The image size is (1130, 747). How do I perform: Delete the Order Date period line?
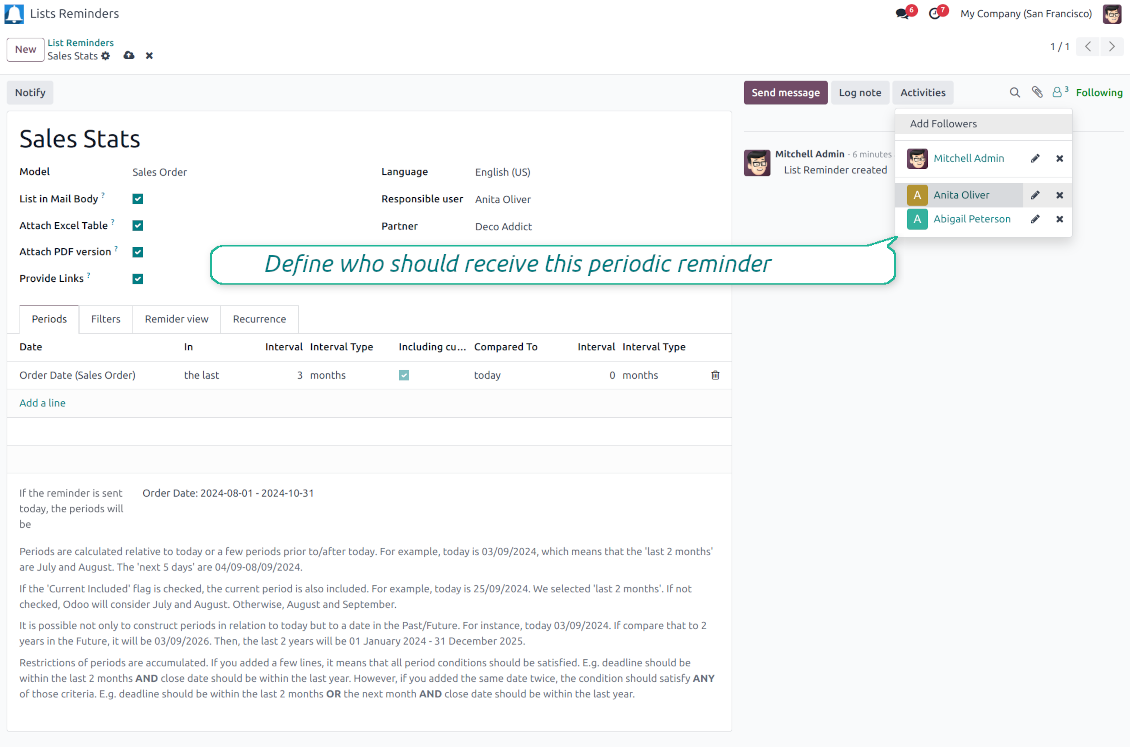(x=715, y=375)
